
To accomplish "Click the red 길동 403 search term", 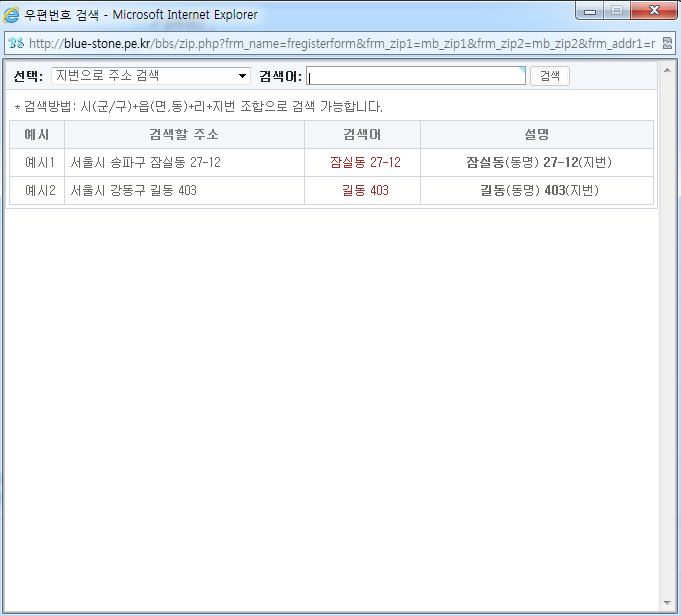I will tap(365, 190).
